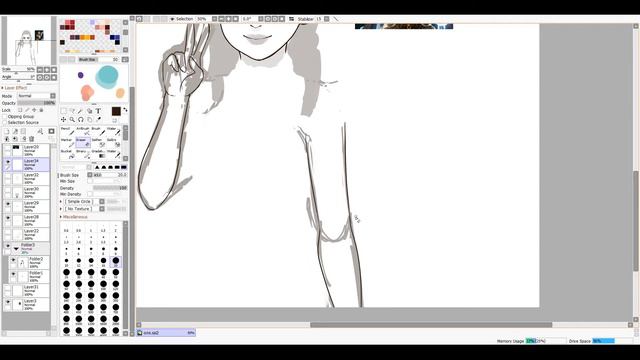Click the navigator canvas thumbnail

[x=29, y=40]
